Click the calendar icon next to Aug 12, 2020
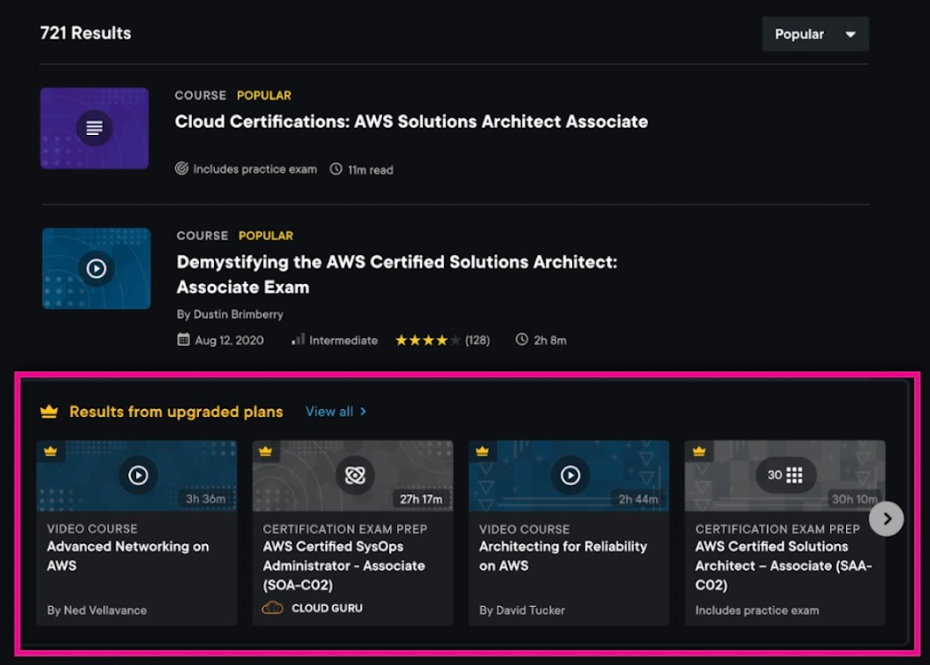Image resolution: width=930 pixels, height=665 pixels. pyautogui.click(x=183, y=339)
